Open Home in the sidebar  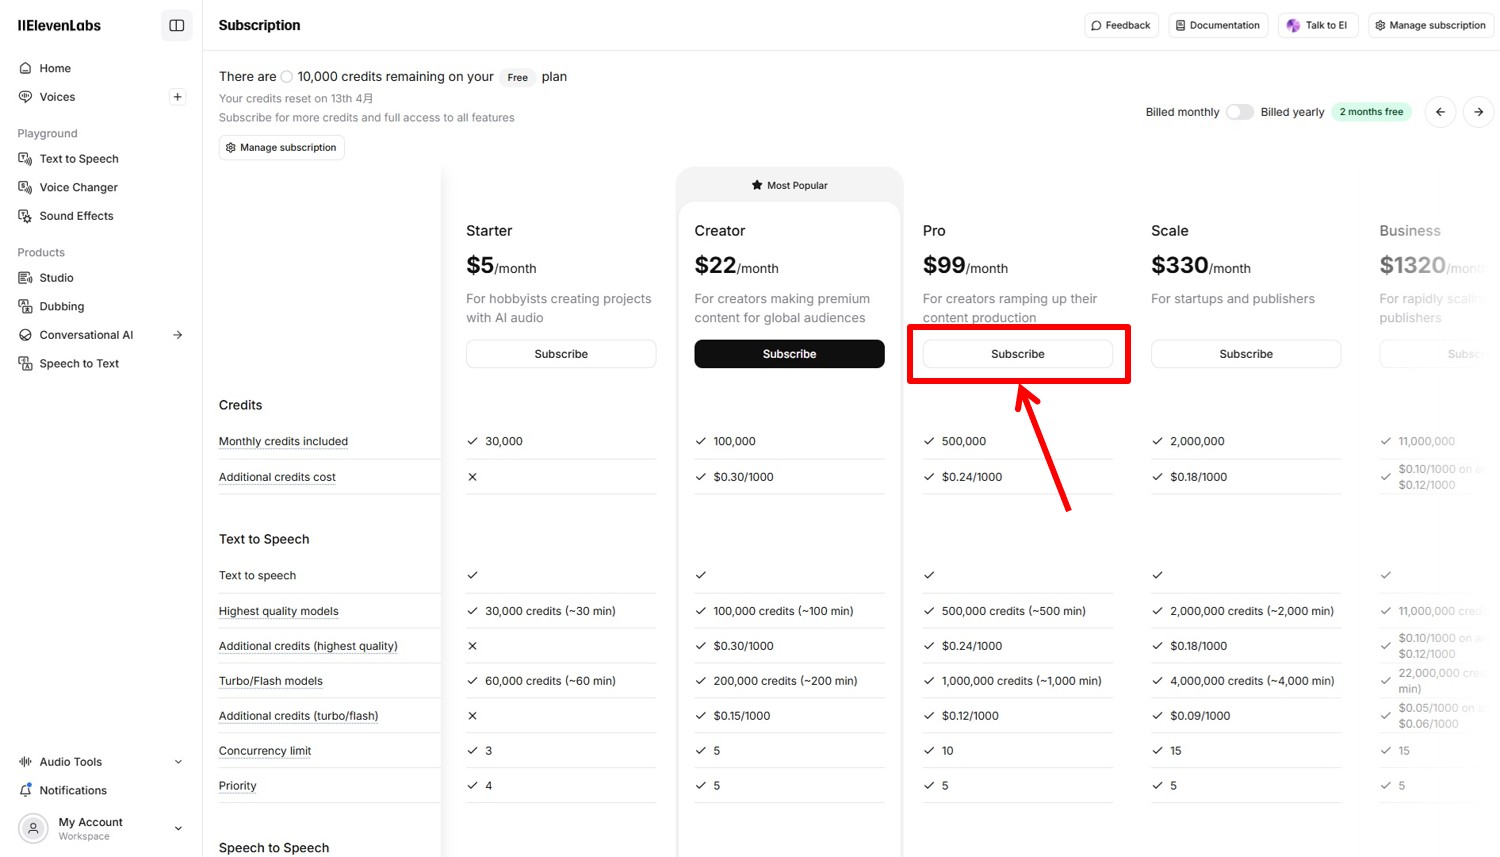click(55, 68)
